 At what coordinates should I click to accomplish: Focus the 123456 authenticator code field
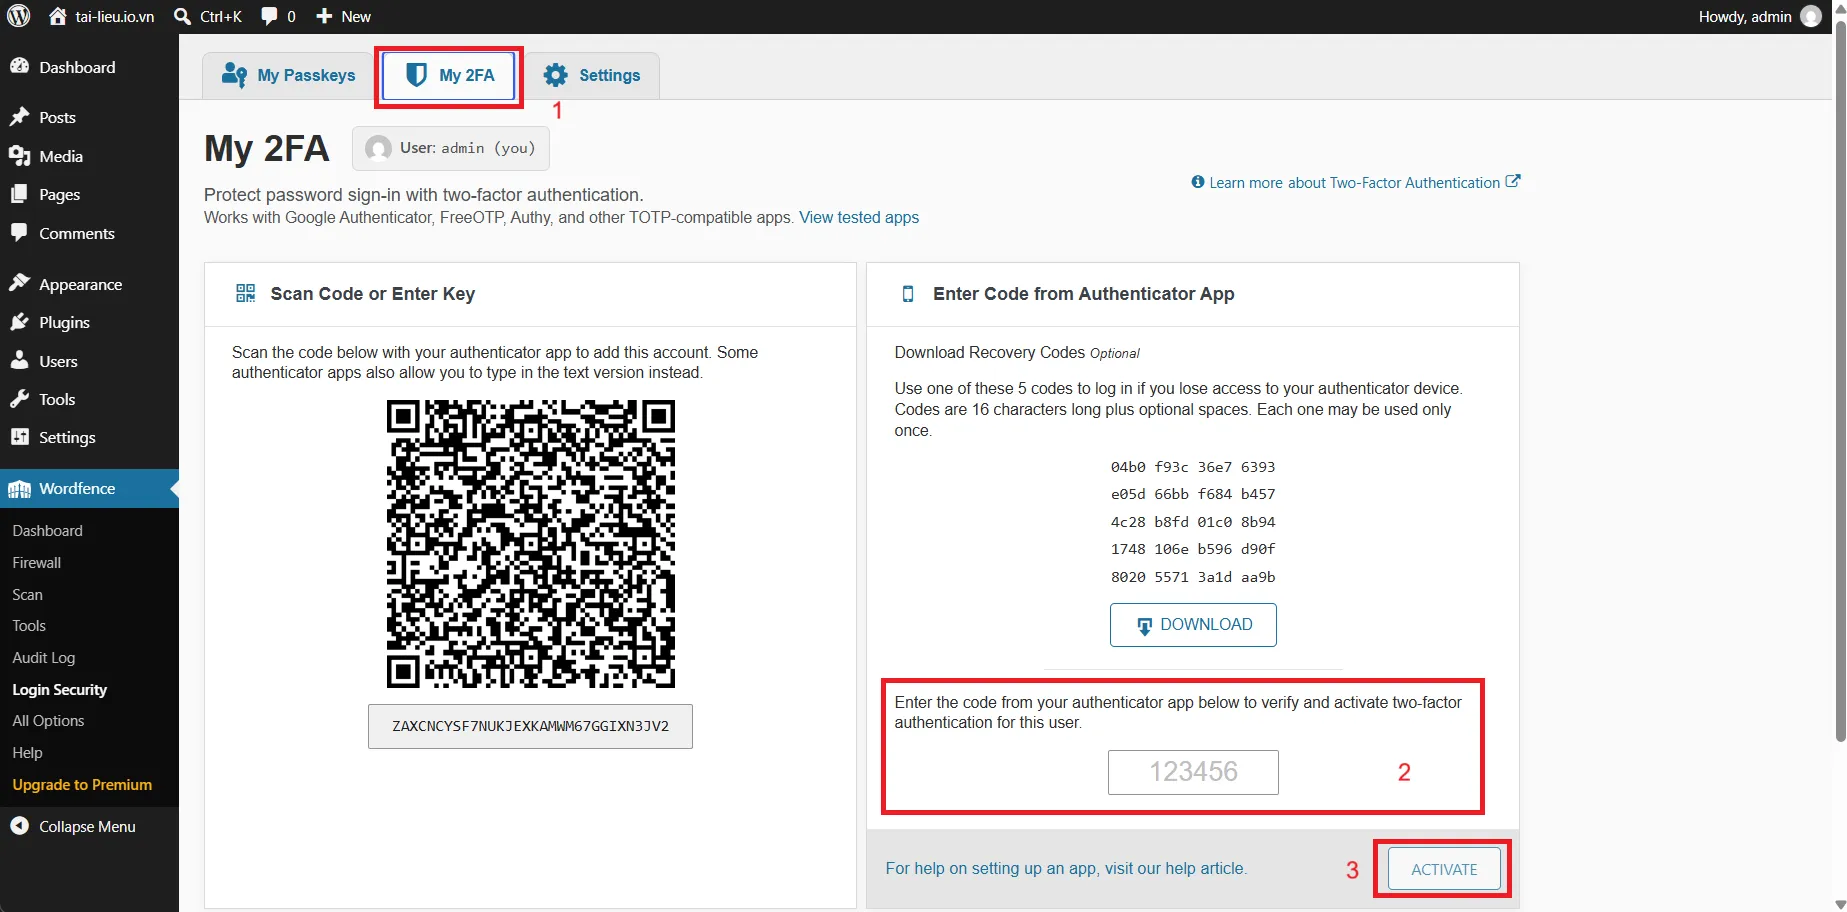tap(1193, 772)
